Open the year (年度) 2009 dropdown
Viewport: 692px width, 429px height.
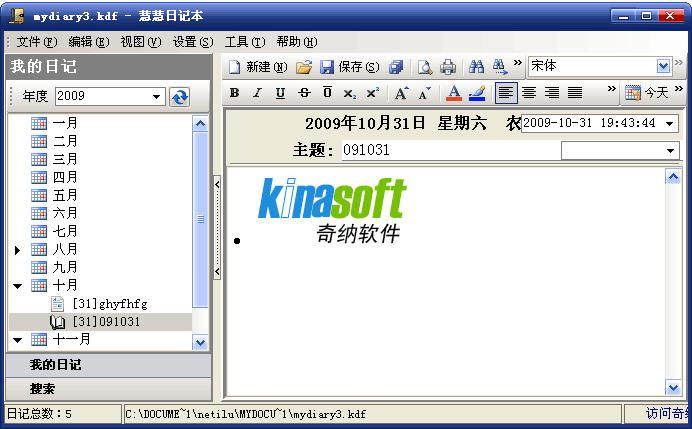coord(156,97)
